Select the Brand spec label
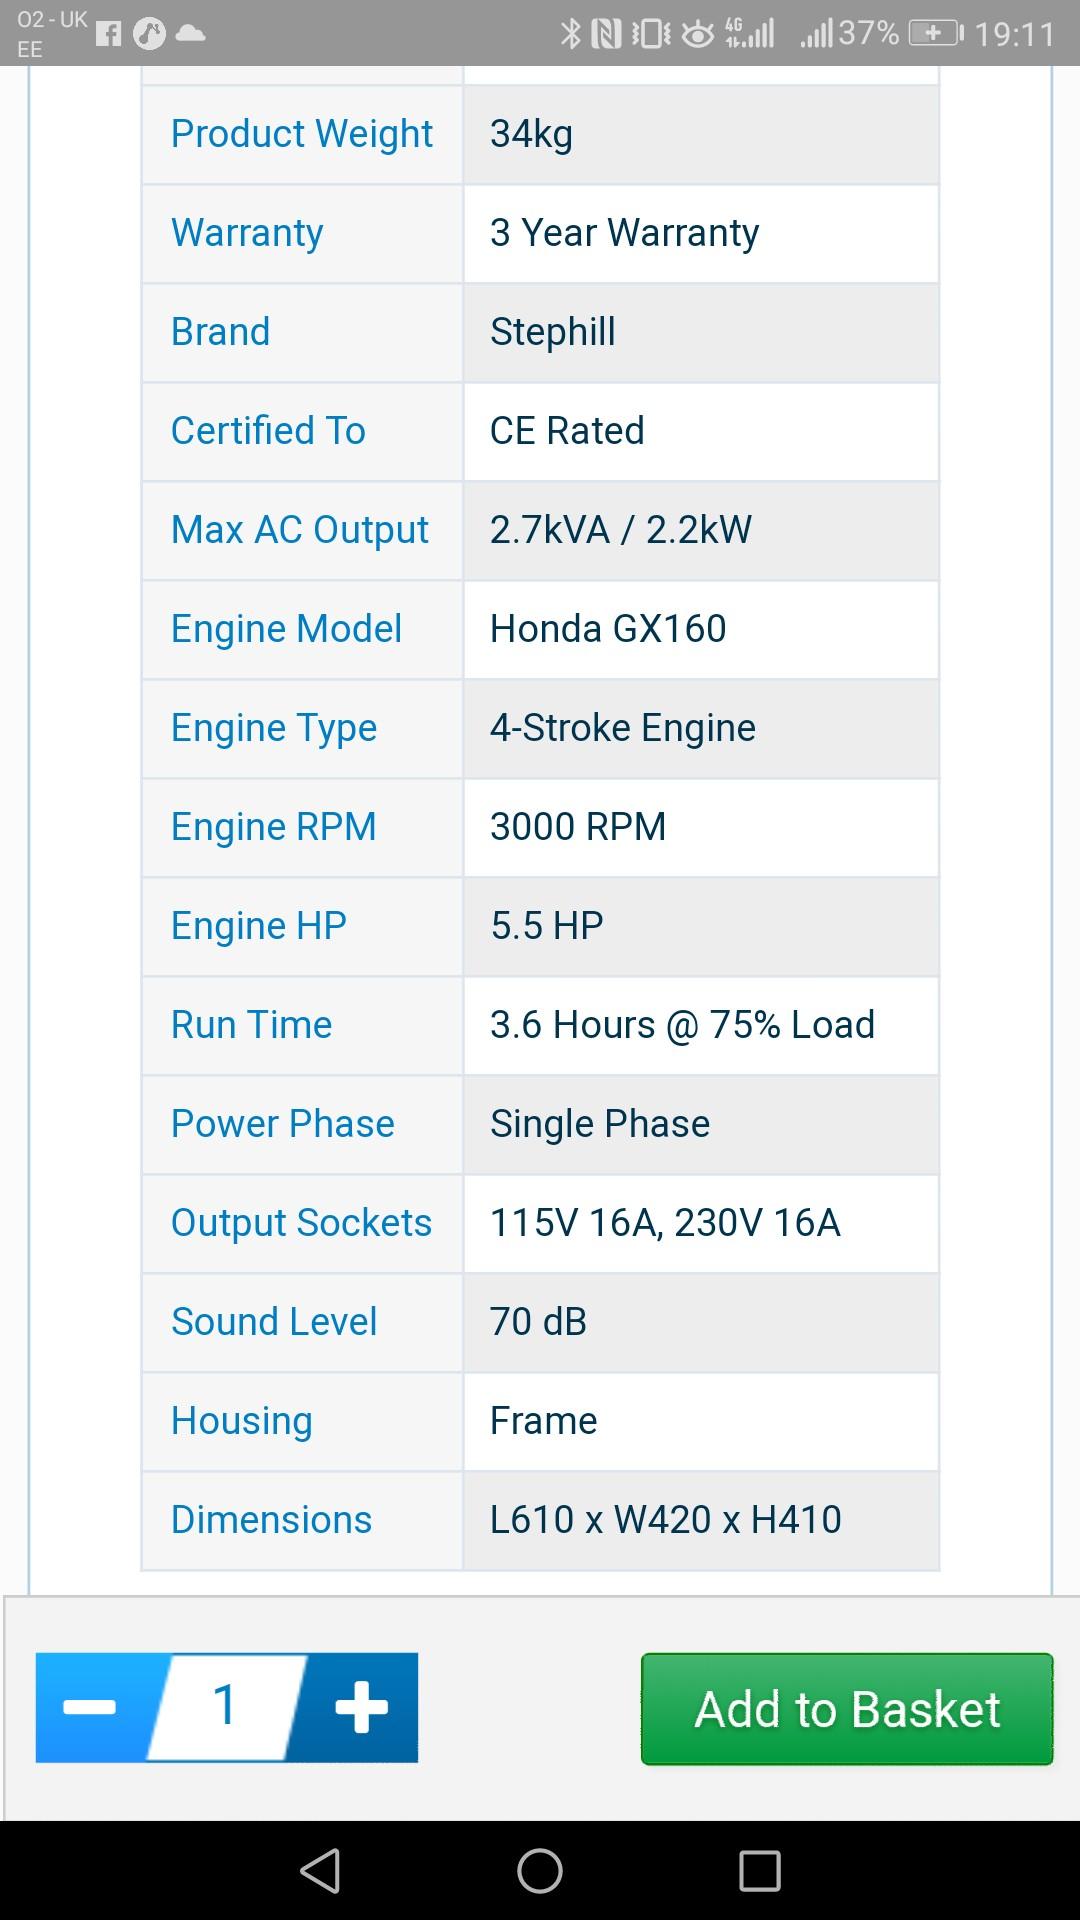This screenshot has height=1920, width=1080. [x=220, y=332]
